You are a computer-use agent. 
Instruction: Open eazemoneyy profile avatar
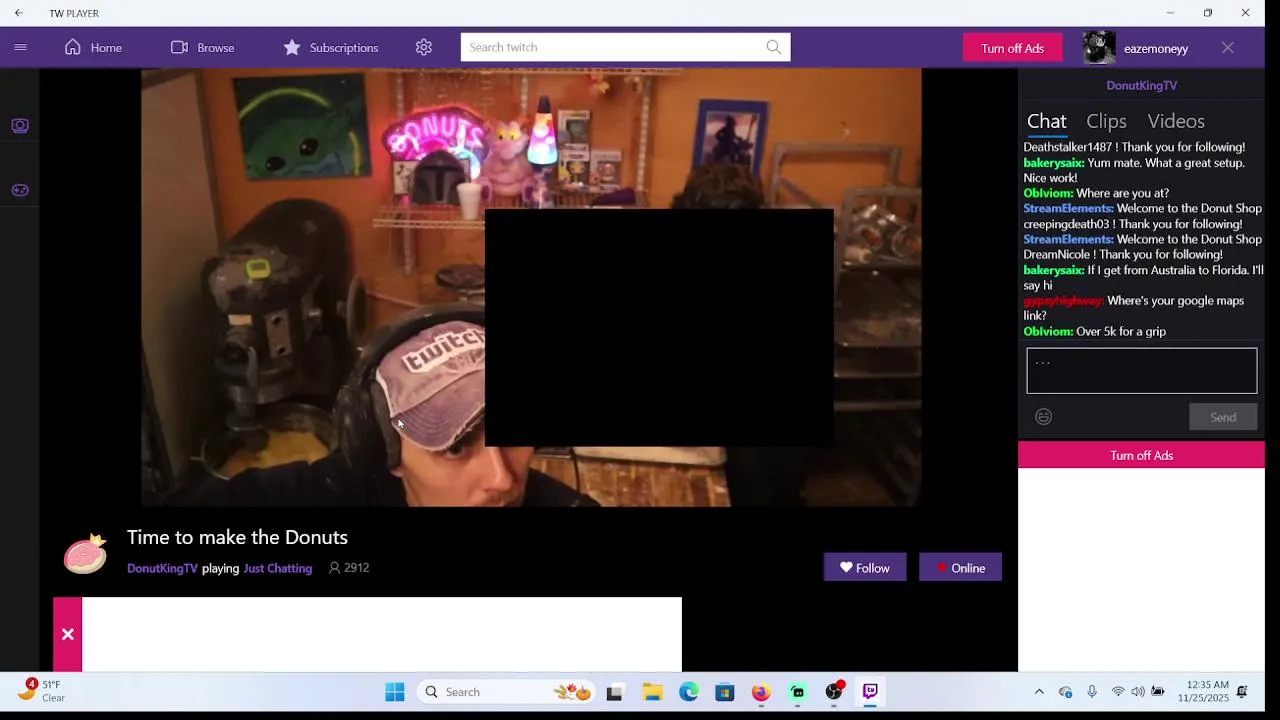point(1099,48)
